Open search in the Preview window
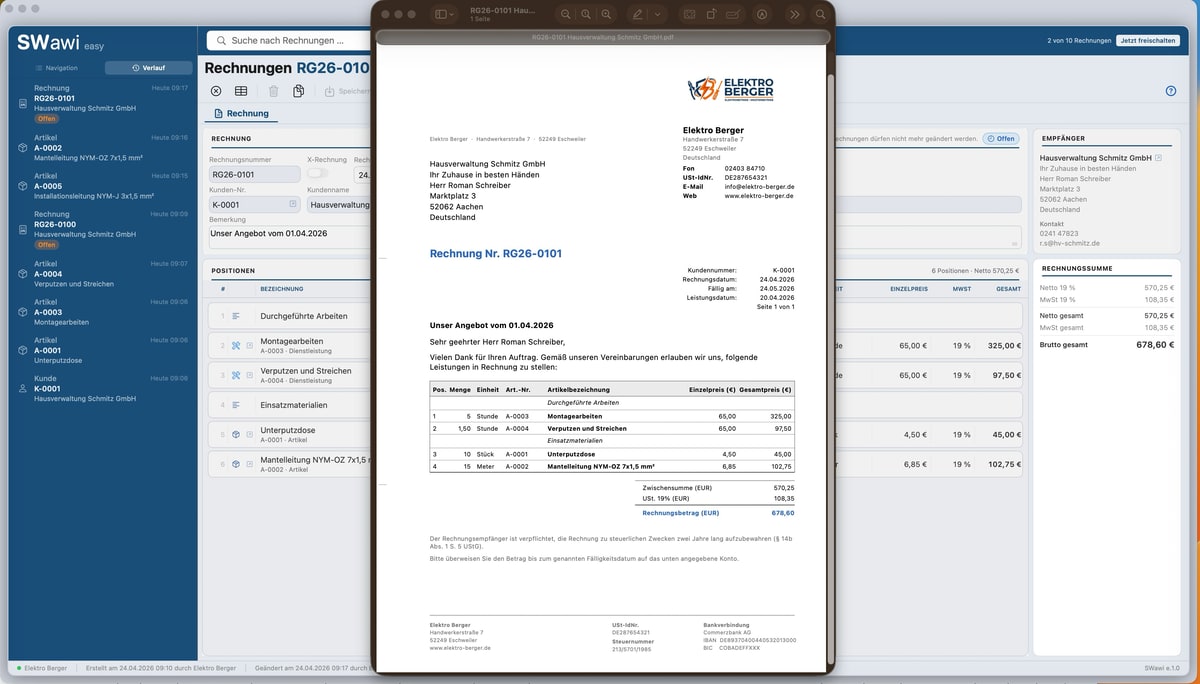 [821, 15]
